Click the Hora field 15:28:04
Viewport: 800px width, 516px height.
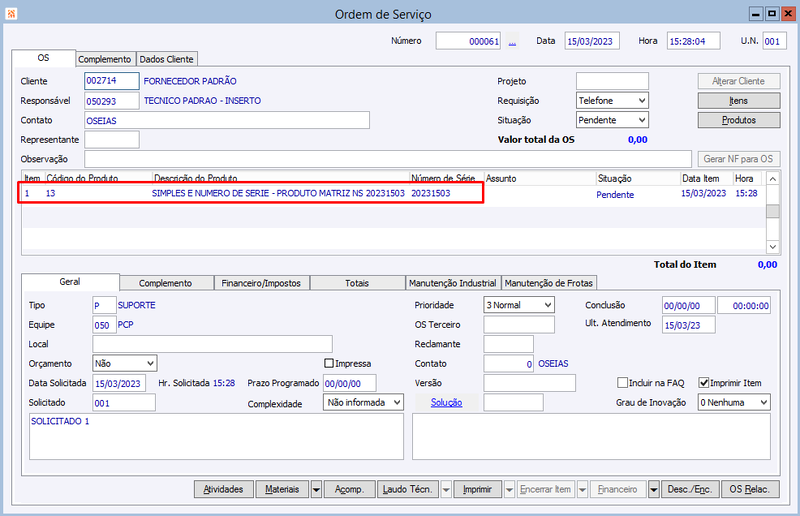pyautogui.click(x=693, y=41)
